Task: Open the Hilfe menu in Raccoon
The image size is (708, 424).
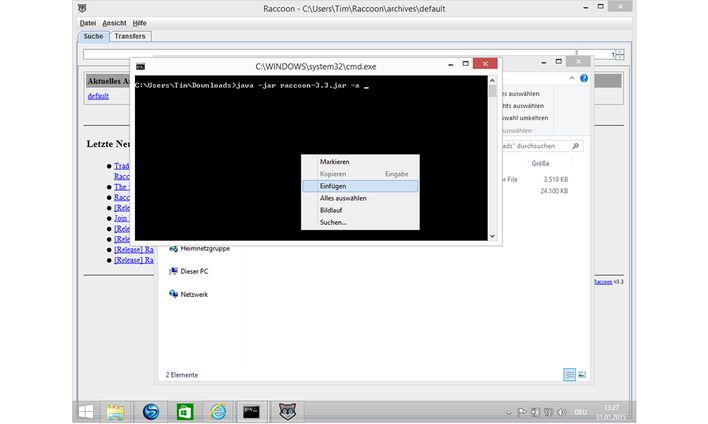Action: (140, 23)
